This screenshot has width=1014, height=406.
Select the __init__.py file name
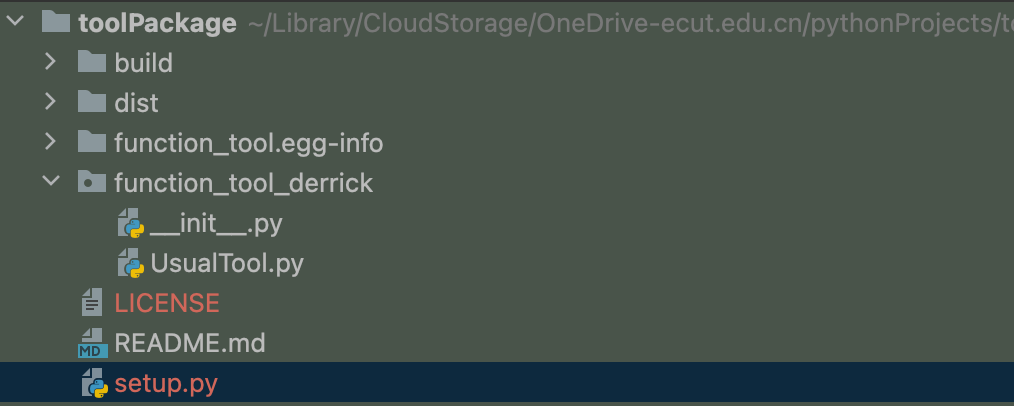click(x=216, y=223)
